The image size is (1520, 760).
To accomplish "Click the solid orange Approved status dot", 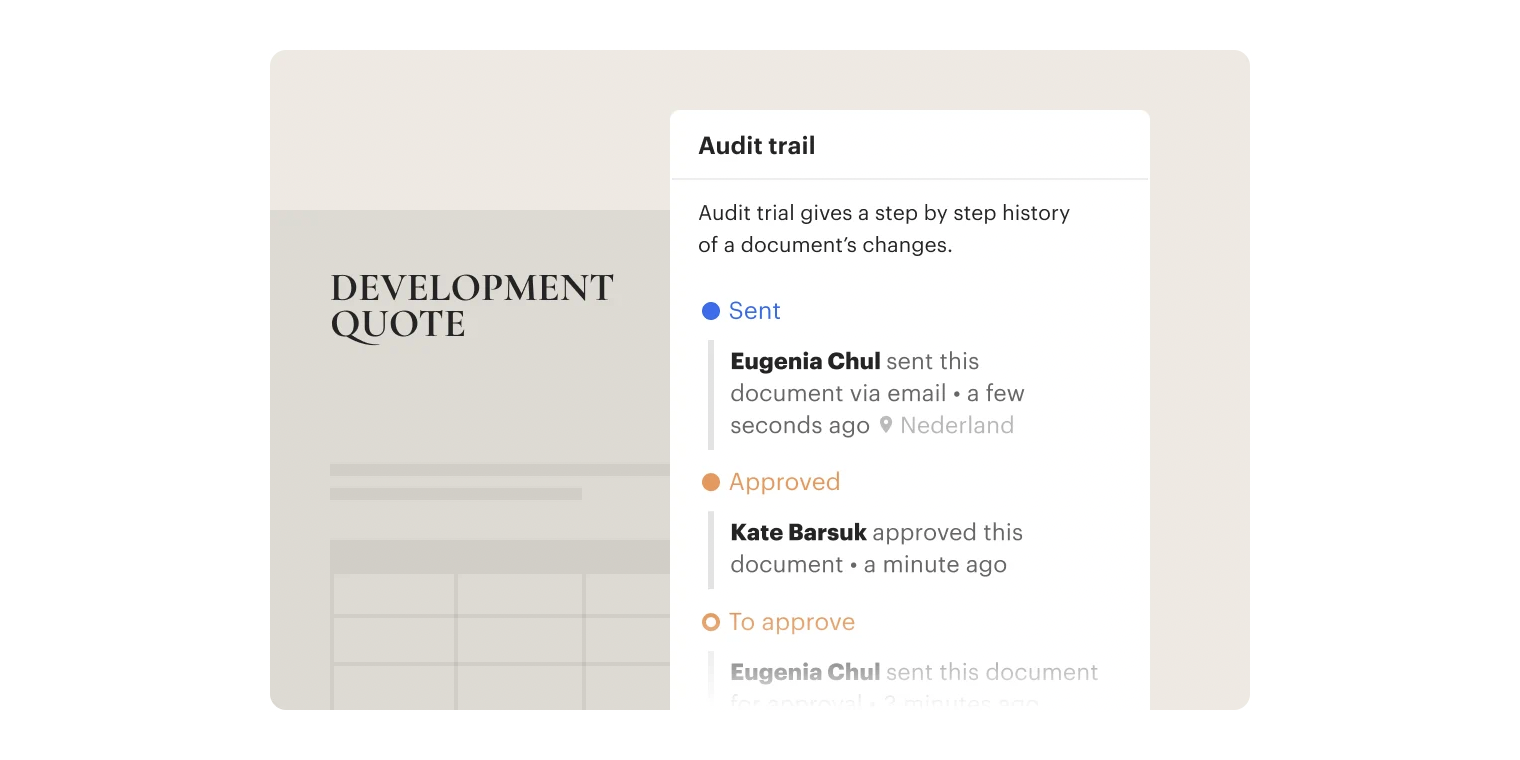I will point(711,482).
